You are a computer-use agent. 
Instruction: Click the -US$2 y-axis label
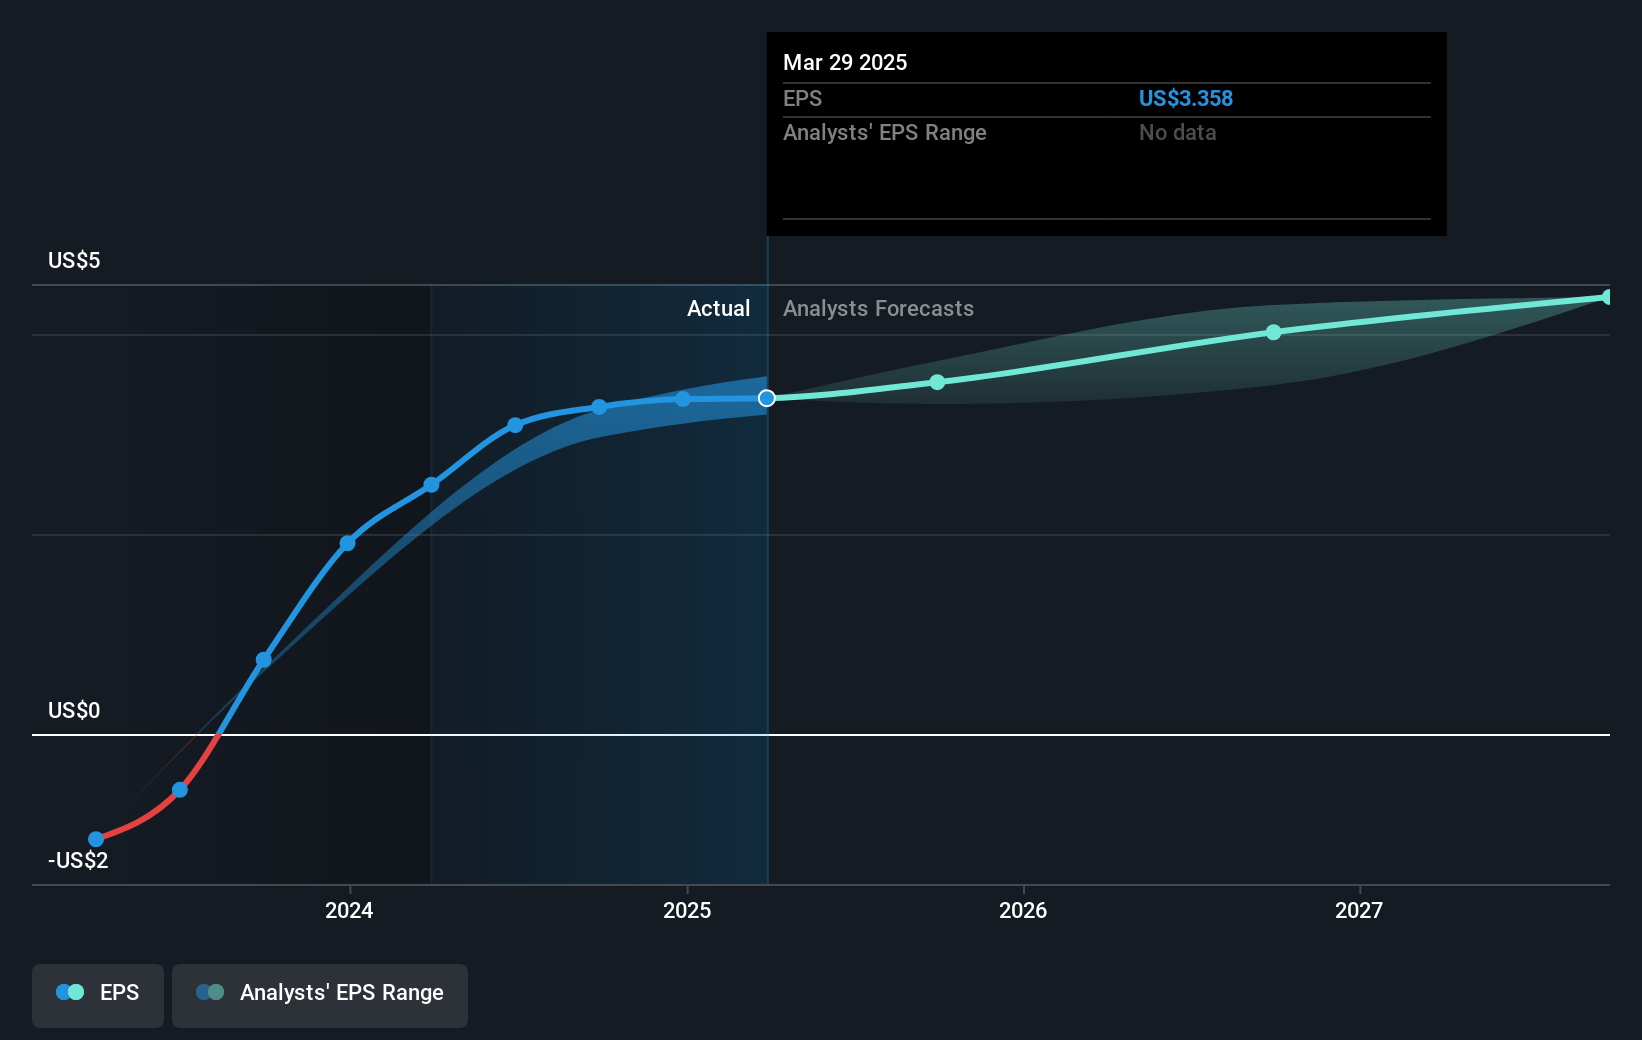click(x=78, y=860)
